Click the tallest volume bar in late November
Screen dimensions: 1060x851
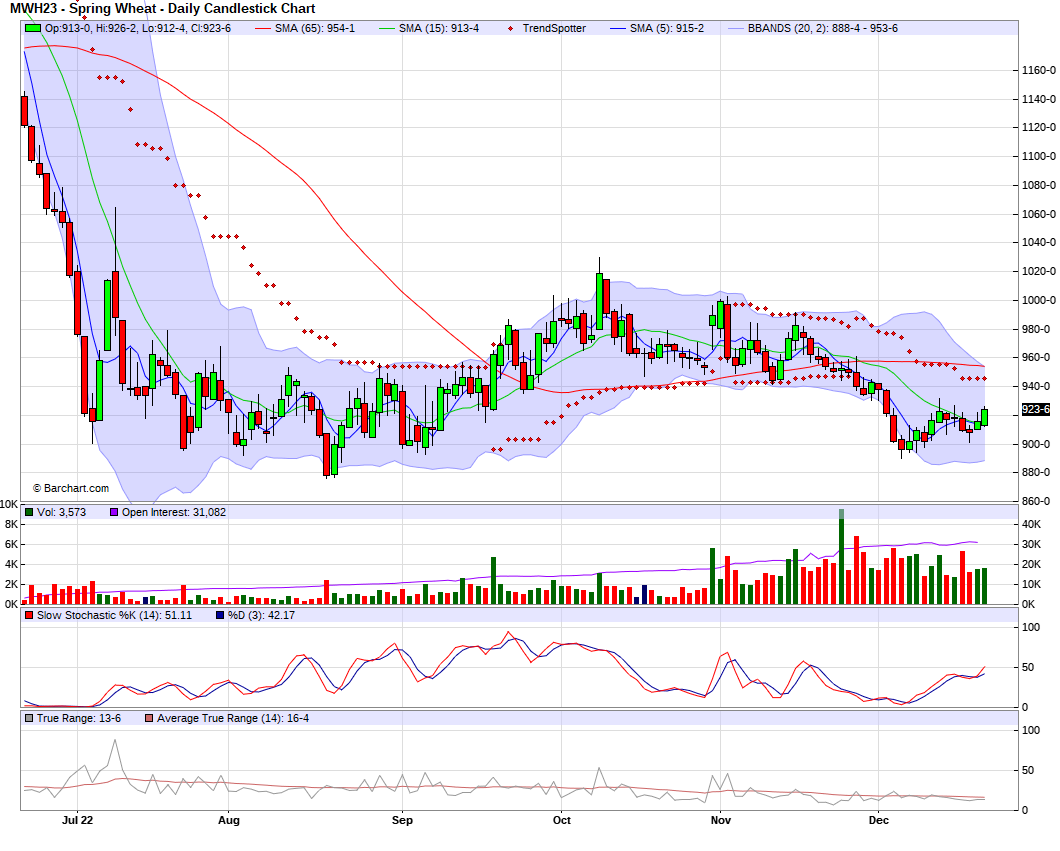click(842, 556)
